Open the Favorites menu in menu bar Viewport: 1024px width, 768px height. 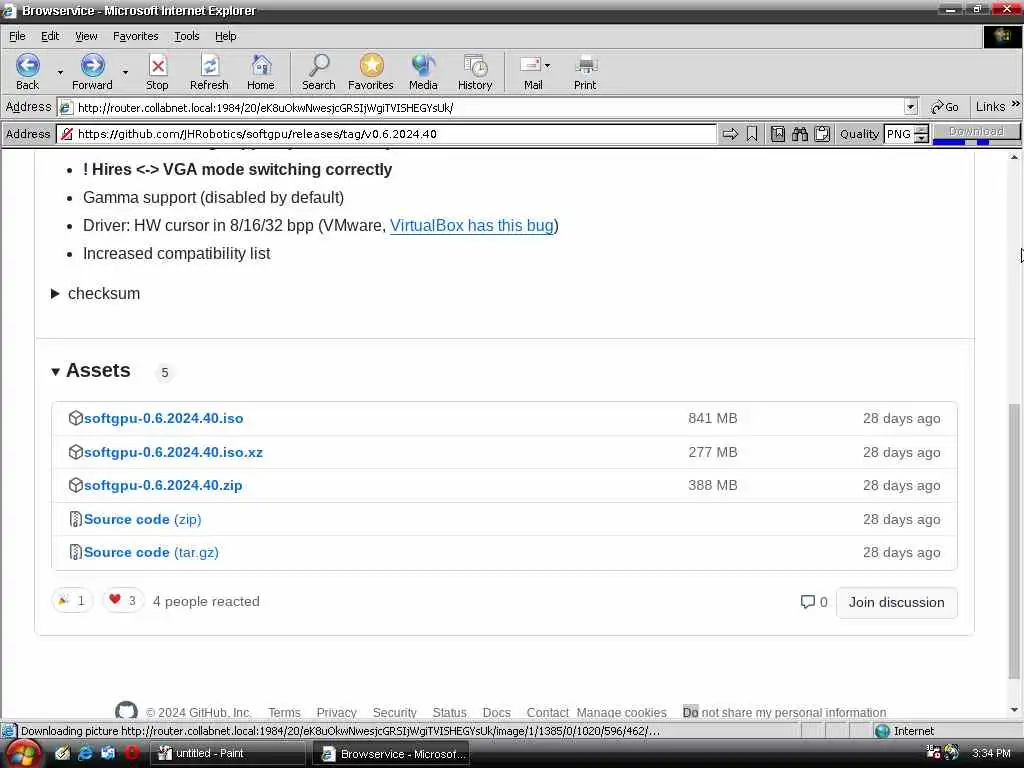pos(136,37)
